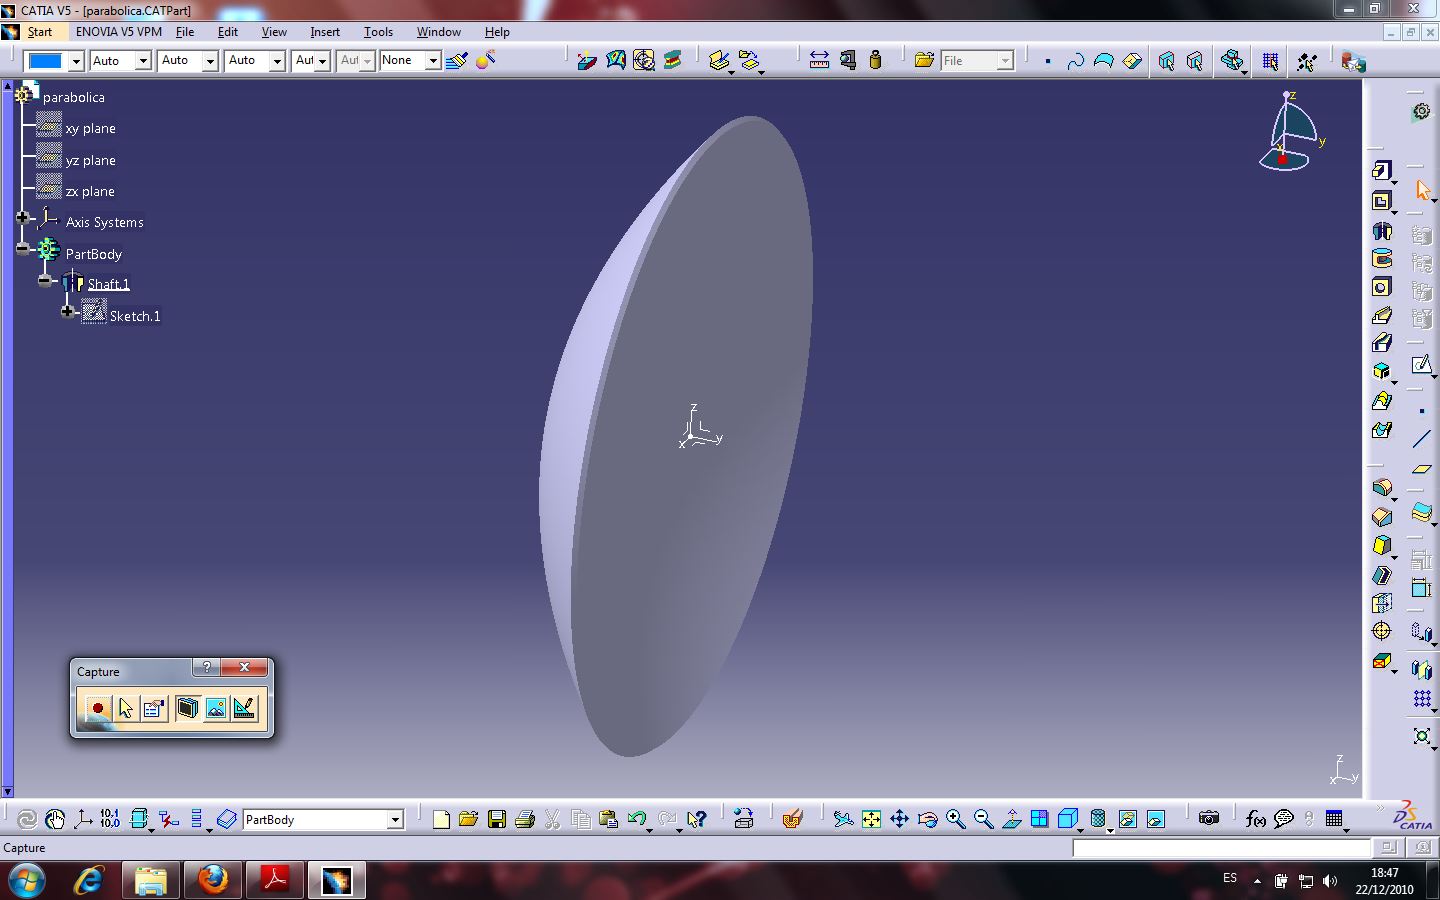Open the Tools menu

(378, 32)
